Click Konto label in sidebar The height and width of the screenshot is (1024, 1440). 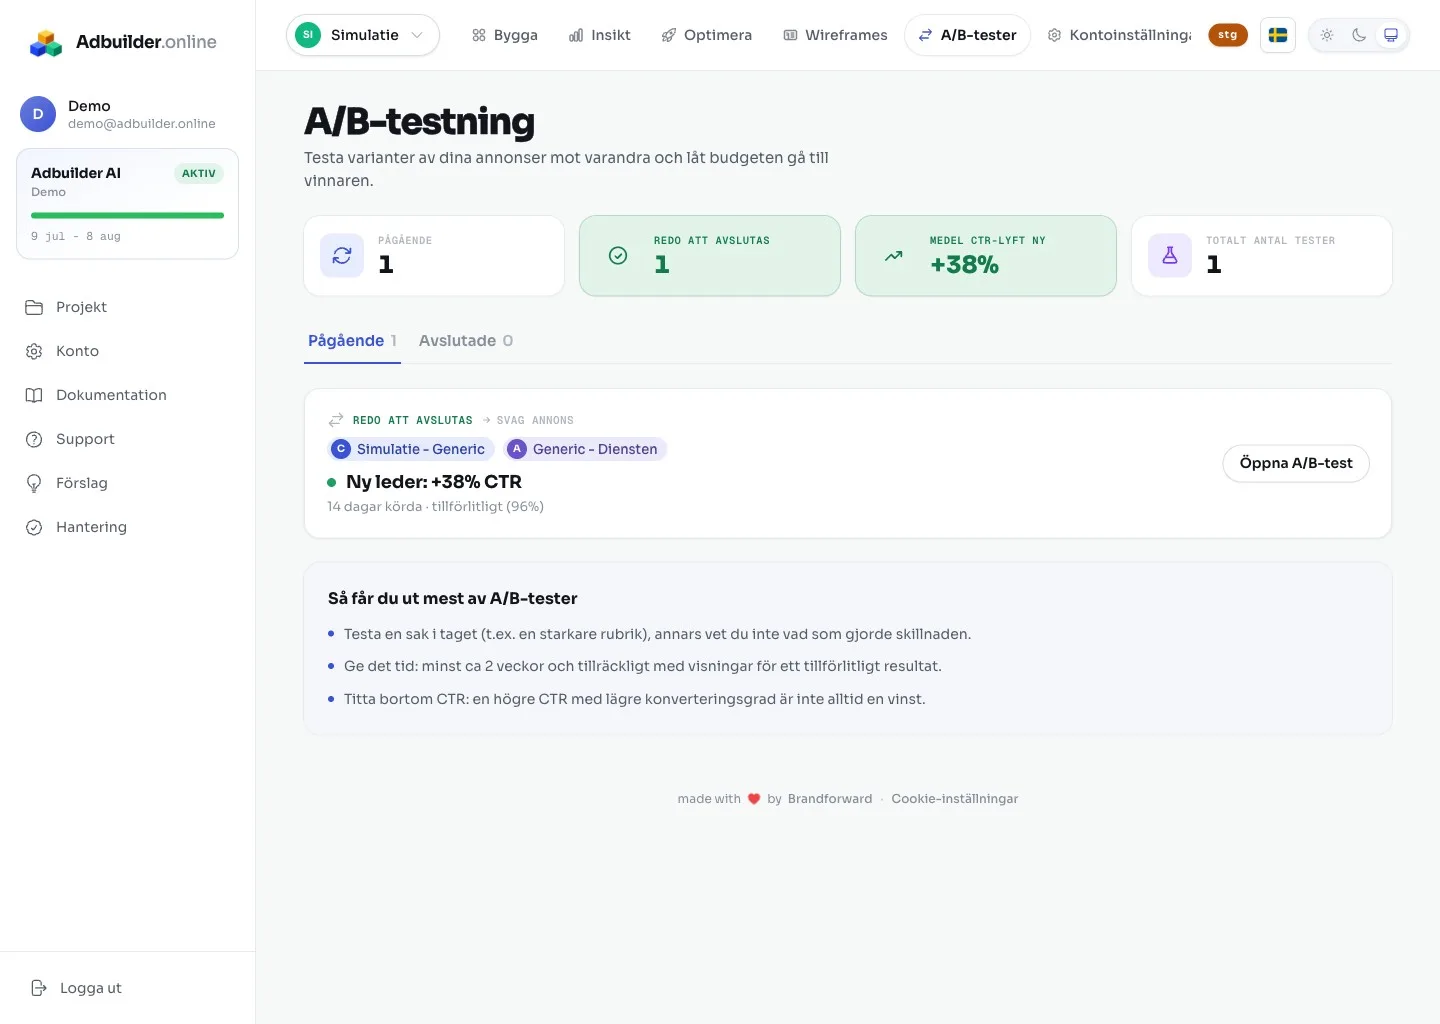(77, 351)
